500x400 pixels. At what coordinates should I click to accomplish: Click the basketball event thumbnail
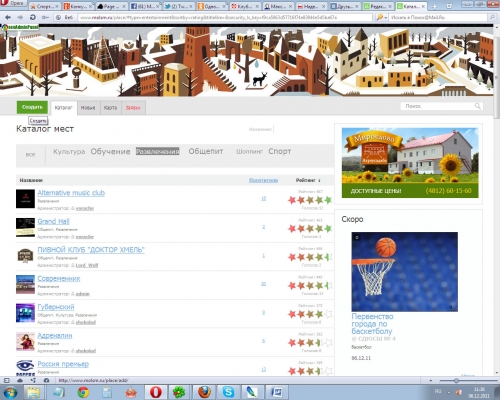[404, 272]
